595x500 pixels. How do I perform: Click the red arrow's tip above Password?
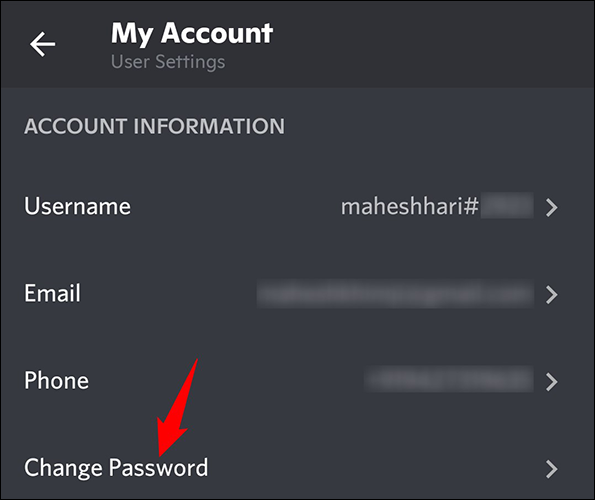click(x=162, y=453)
